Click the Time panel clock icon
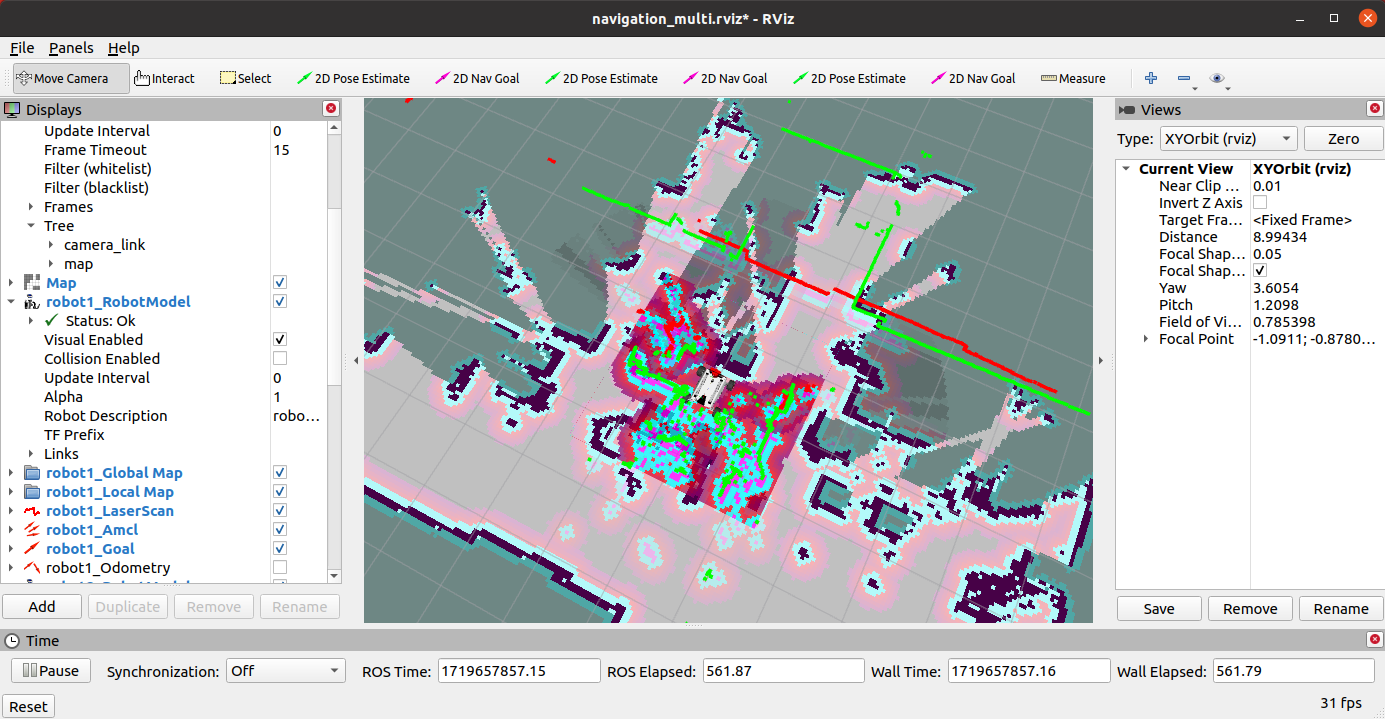 tap(13, 640)
